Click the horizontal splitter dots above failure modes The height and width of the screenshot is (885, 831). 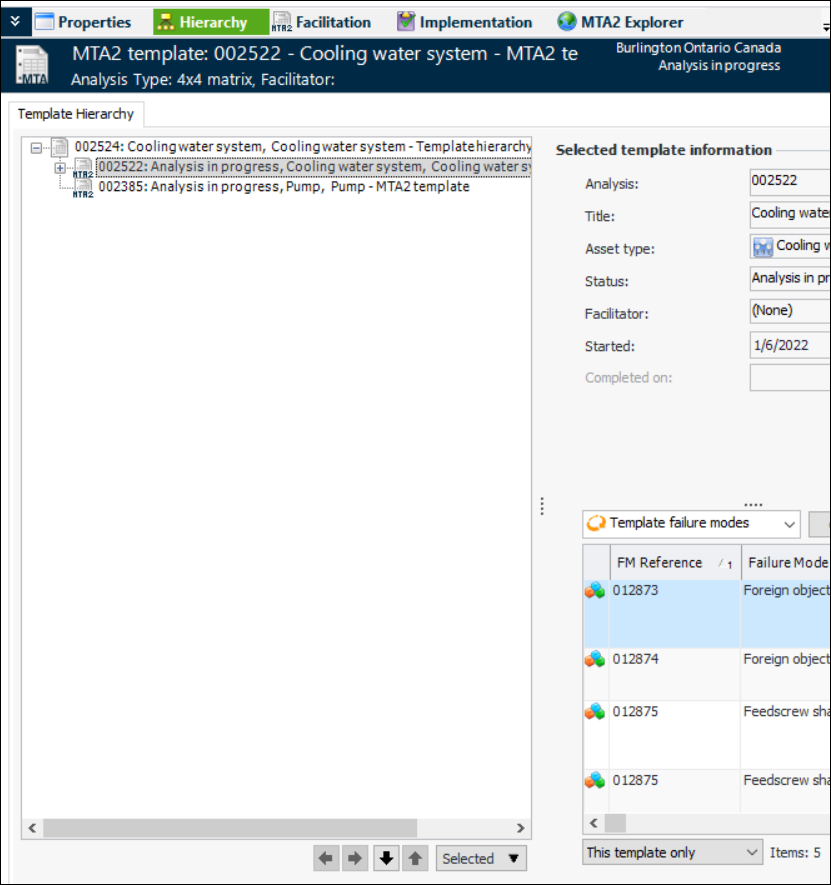pos(753,505)
